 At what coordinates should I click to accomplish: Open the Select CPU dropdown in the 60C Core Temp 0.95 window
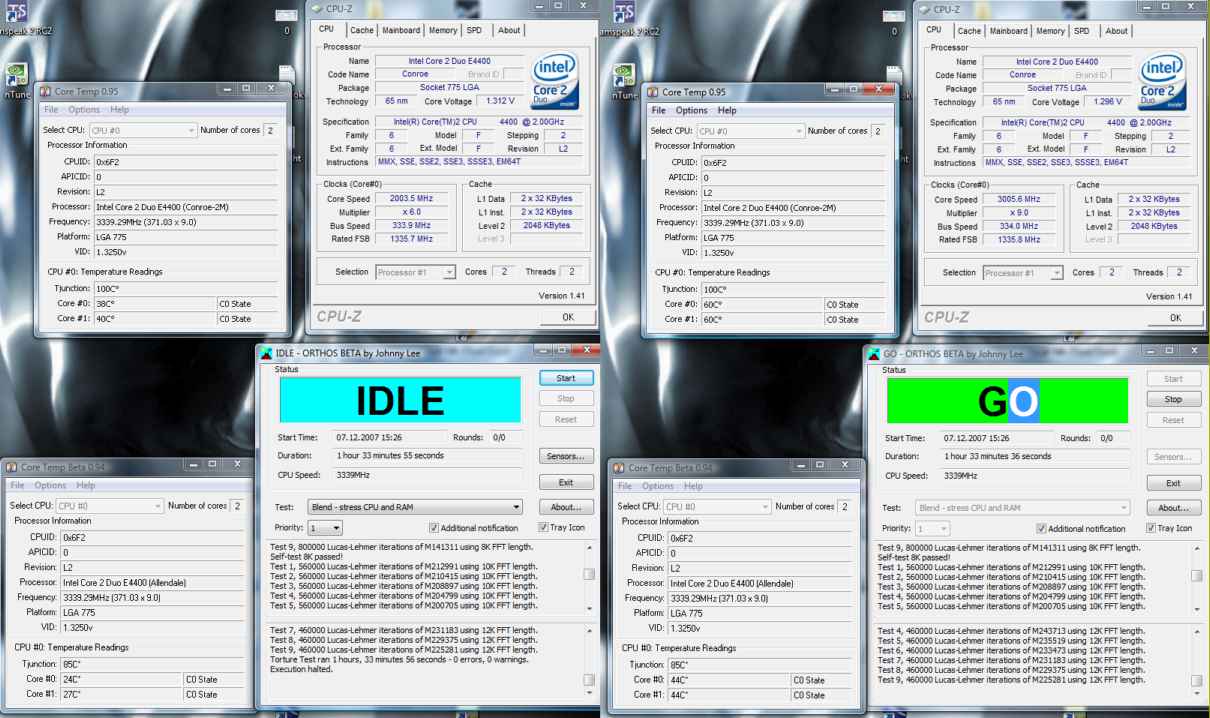(x=751, y=131)
